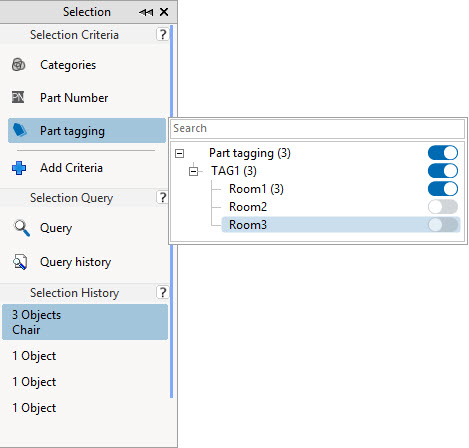Click the Selection panel blue vertical scrollbar
469x448 pixels.
point(171,211)
